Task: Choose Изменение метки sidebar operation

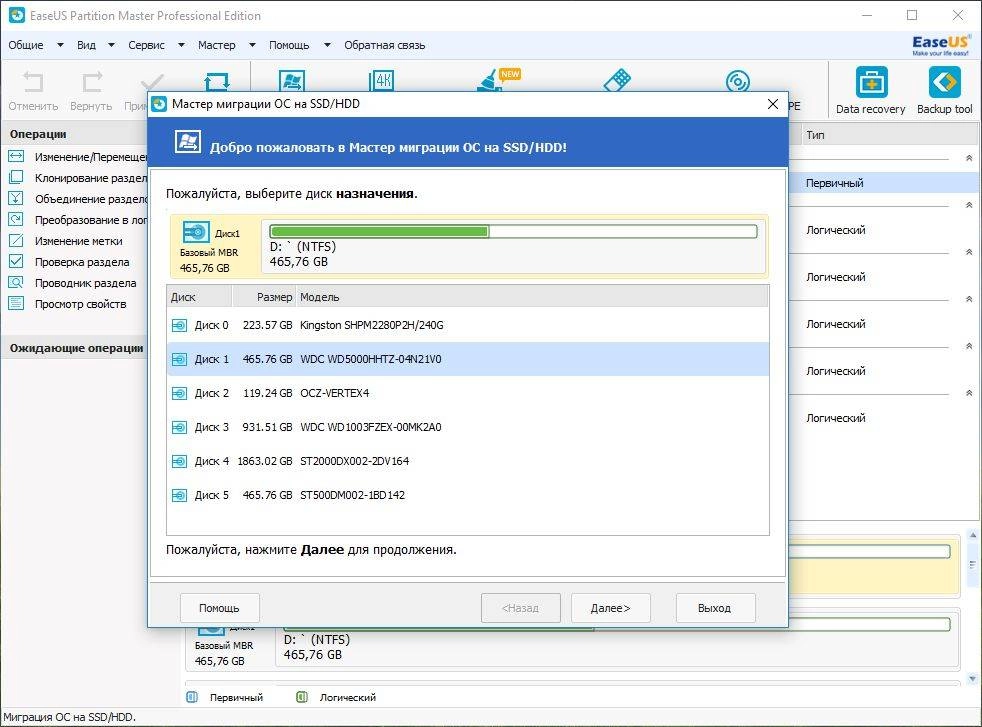Action: pyautogui.click(x=66, y=241)
